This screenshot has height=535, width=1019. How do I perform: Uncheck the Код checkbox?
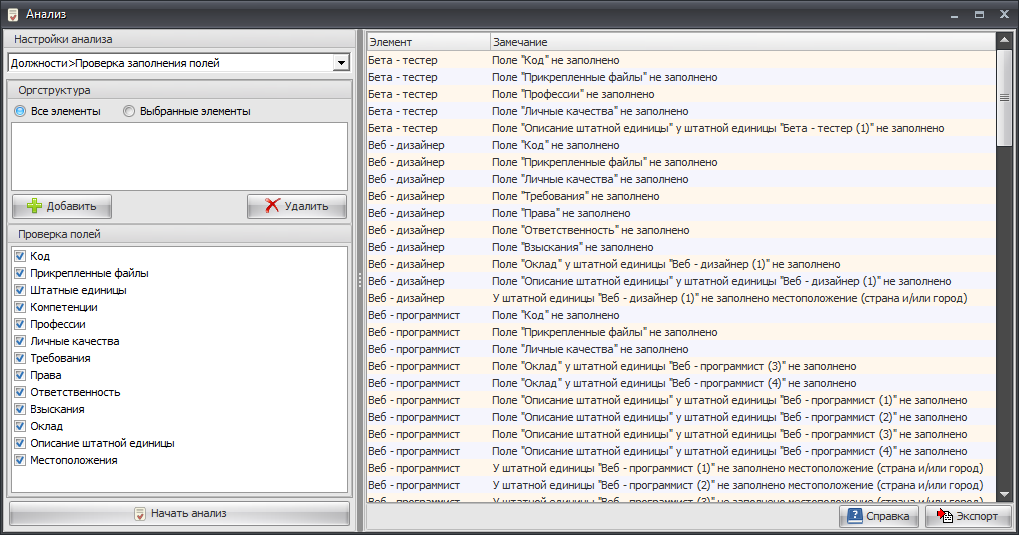(x=20, y=257)
